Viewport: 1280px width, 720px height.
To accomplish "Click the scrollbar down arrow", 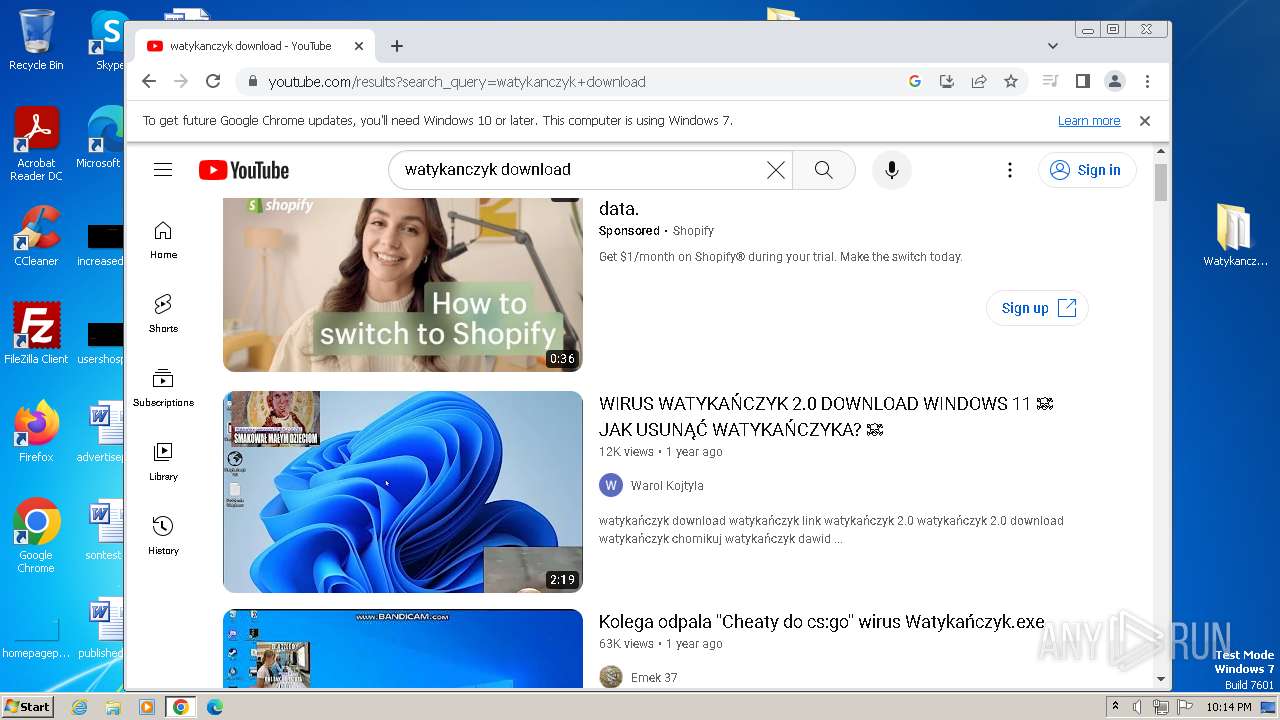I will tap(1161, 679).
